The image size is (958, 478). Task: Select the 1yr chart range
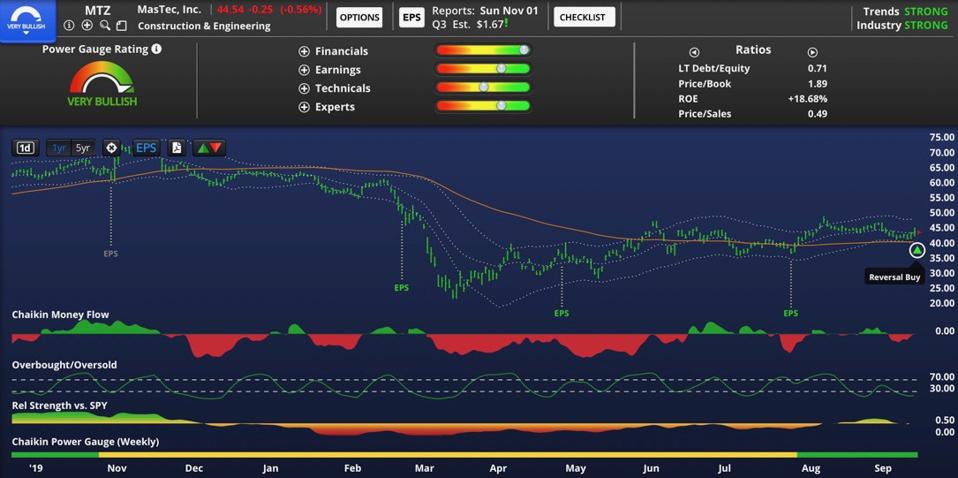coord(59,148)
